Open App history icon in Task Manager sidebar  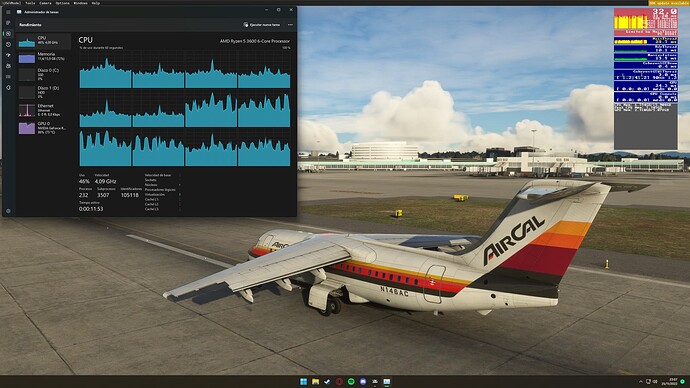[x=8, y=44]
